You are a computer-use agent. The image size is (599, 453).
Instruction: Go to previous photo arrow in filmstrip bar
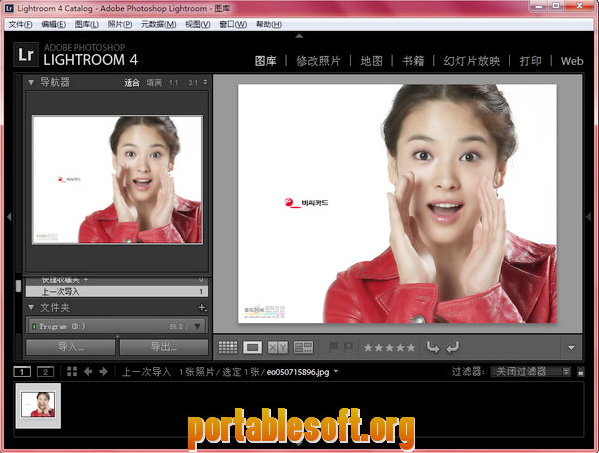[88, 371]
